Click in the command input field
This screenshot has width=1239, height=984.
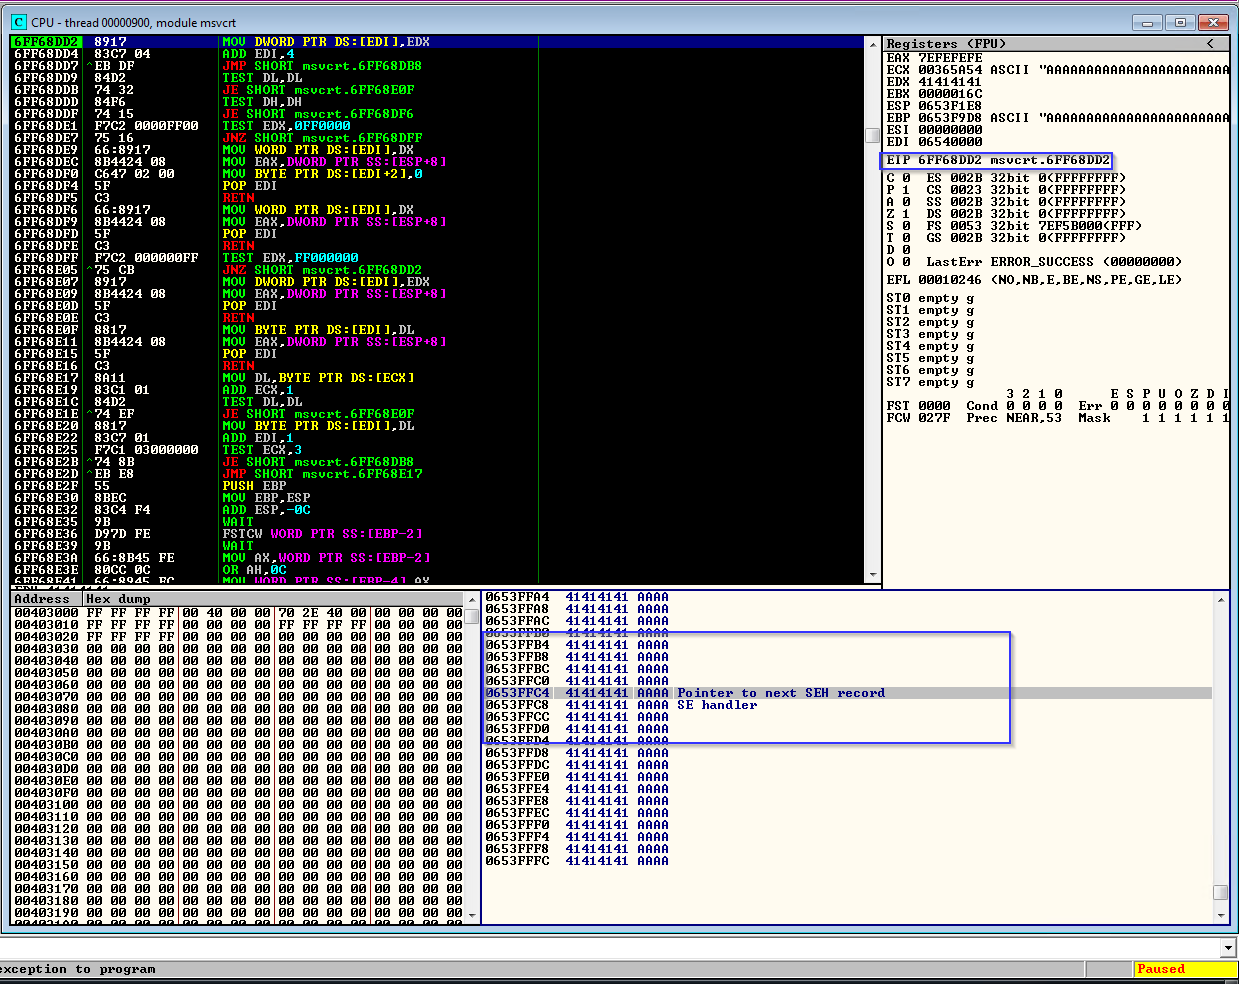tap(600, 947)
